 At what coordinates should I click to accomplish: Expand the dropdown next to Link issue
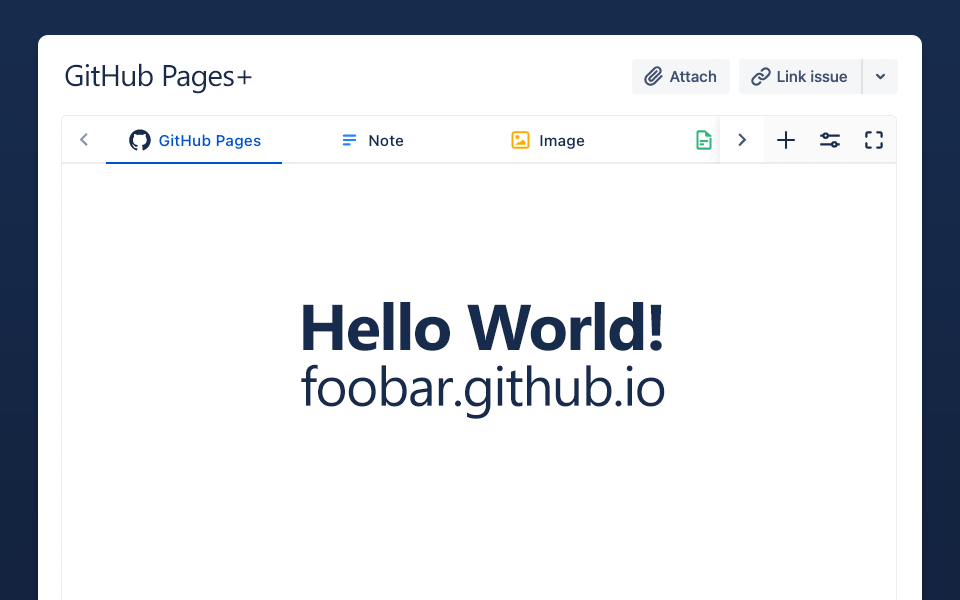pyautogui.click(x=880, y=77)
